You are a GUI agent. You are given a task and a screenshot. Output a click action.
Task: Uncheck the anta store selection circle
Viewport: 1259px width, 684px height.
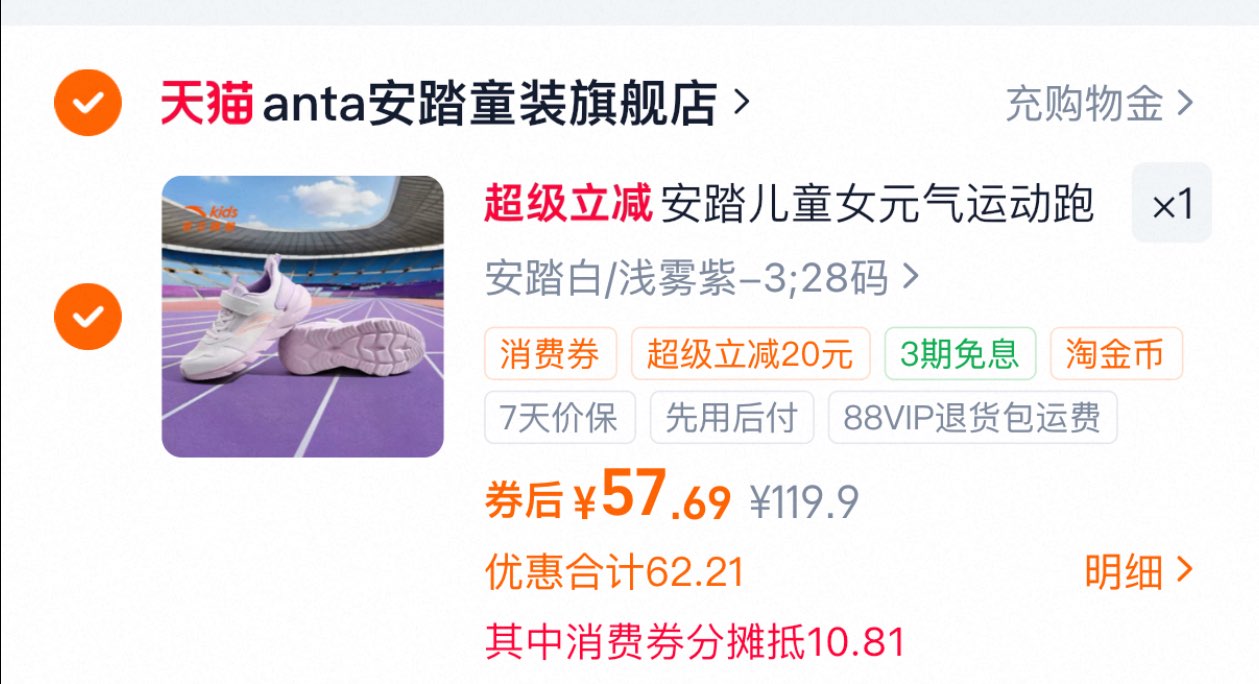[x=88, y=102]
